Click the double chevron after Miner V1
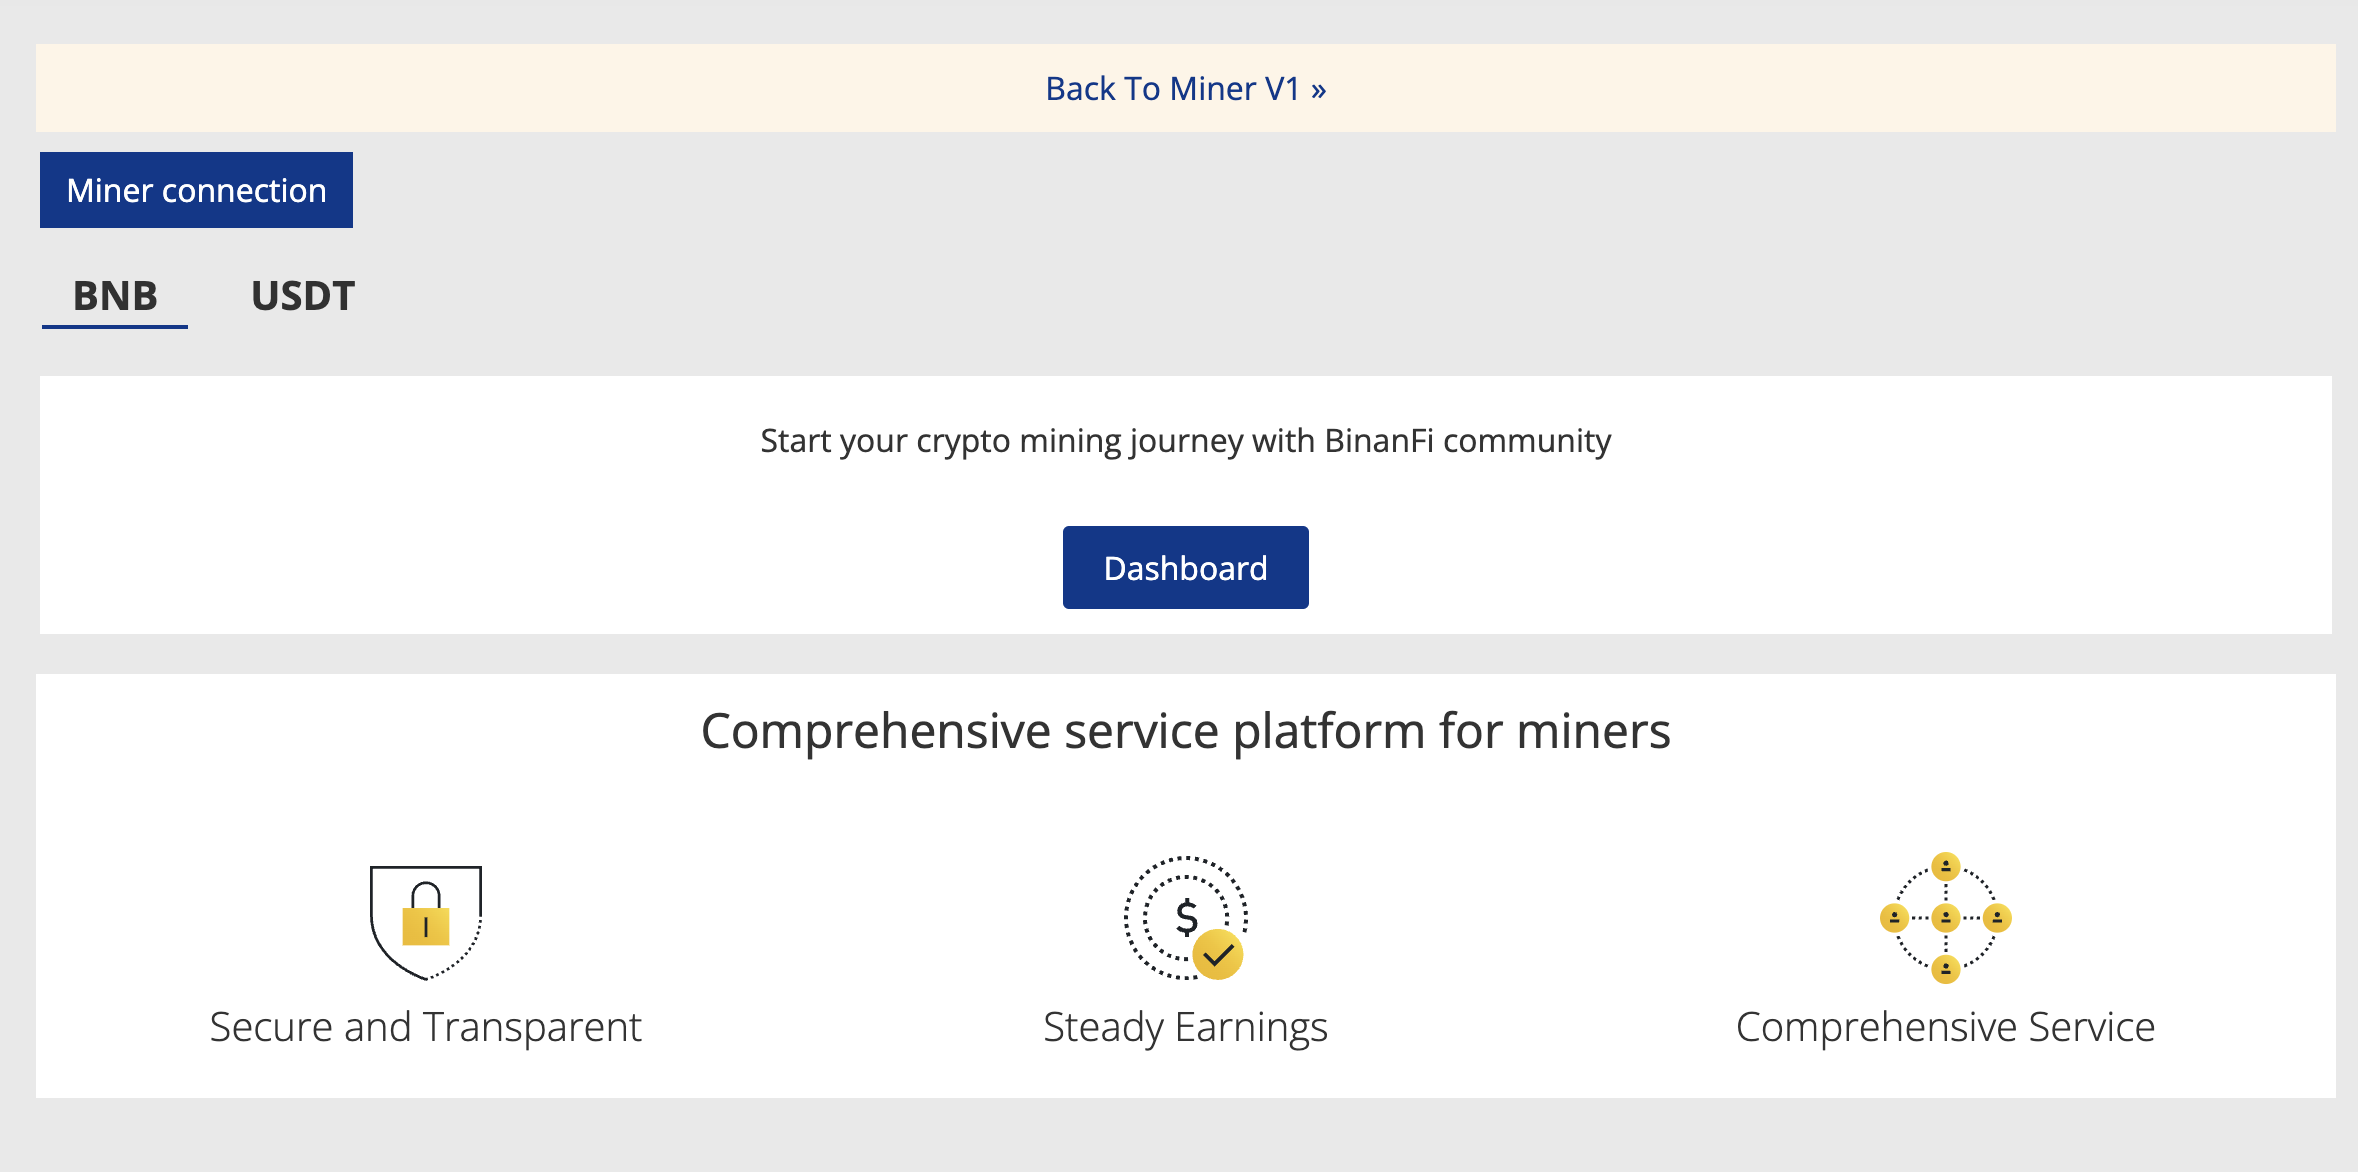Image resolution: width=2358 pixels, height=1172 pixels. coord(1319,91)
